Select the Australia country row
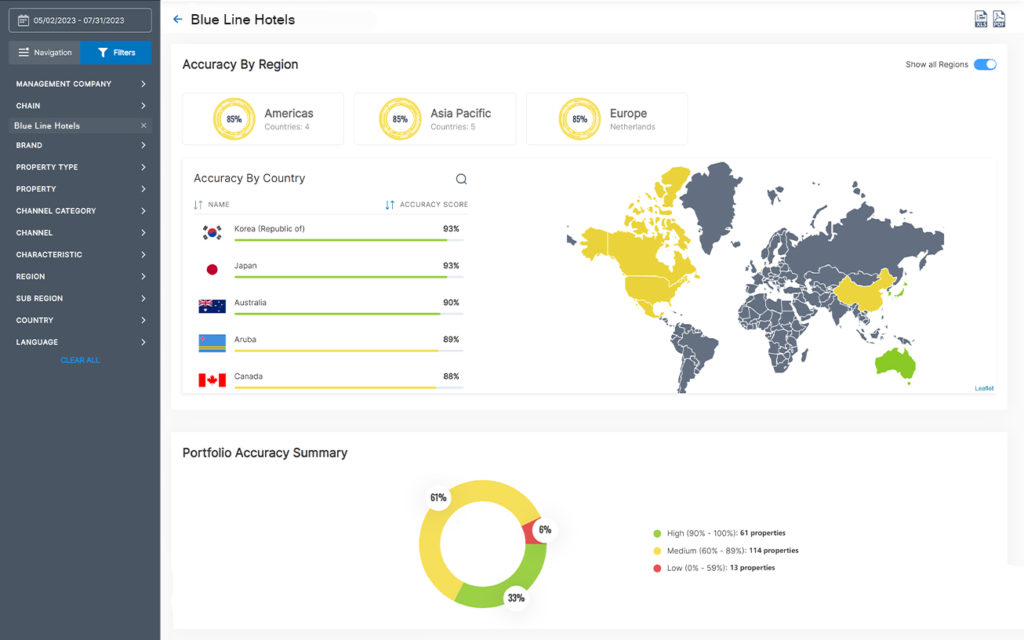This screenshot has height=640, width=1024. tap(330, 306)
